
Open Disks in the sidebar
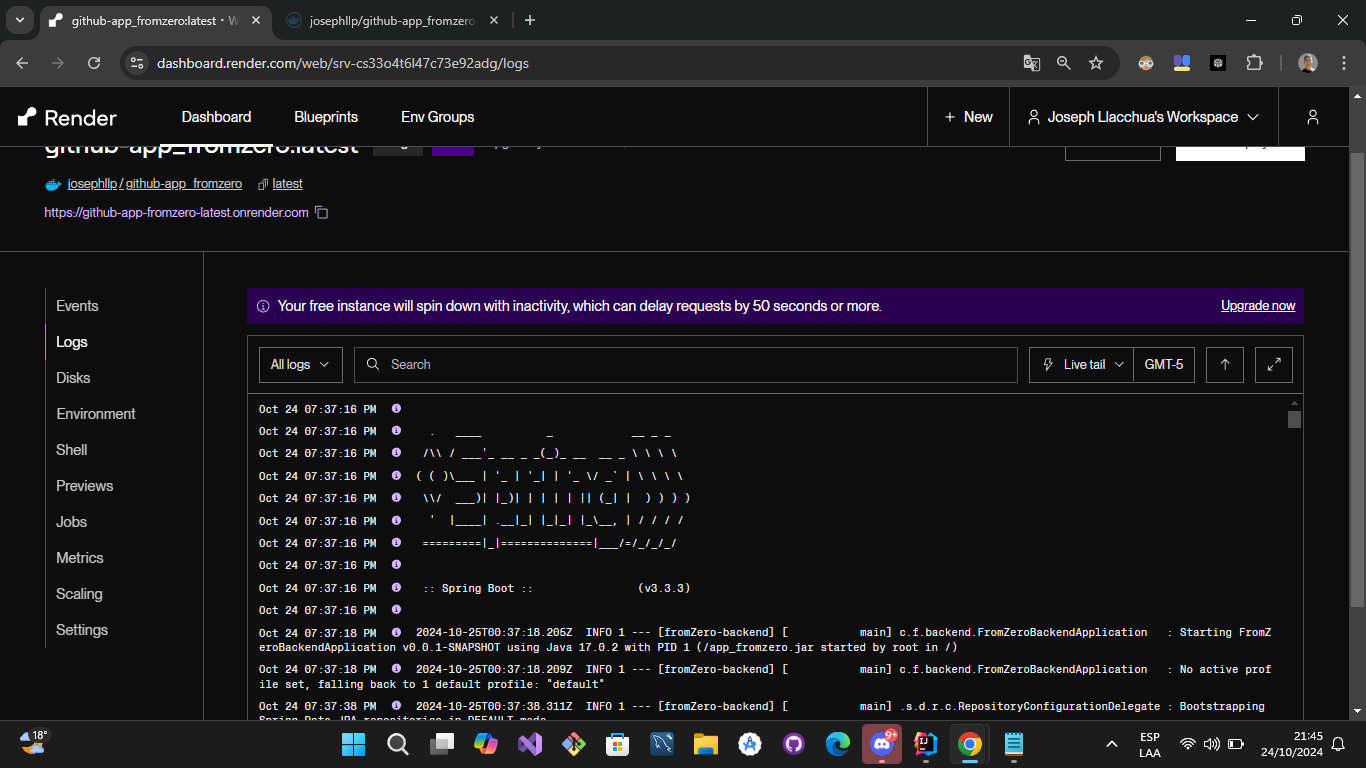(73, 378)
